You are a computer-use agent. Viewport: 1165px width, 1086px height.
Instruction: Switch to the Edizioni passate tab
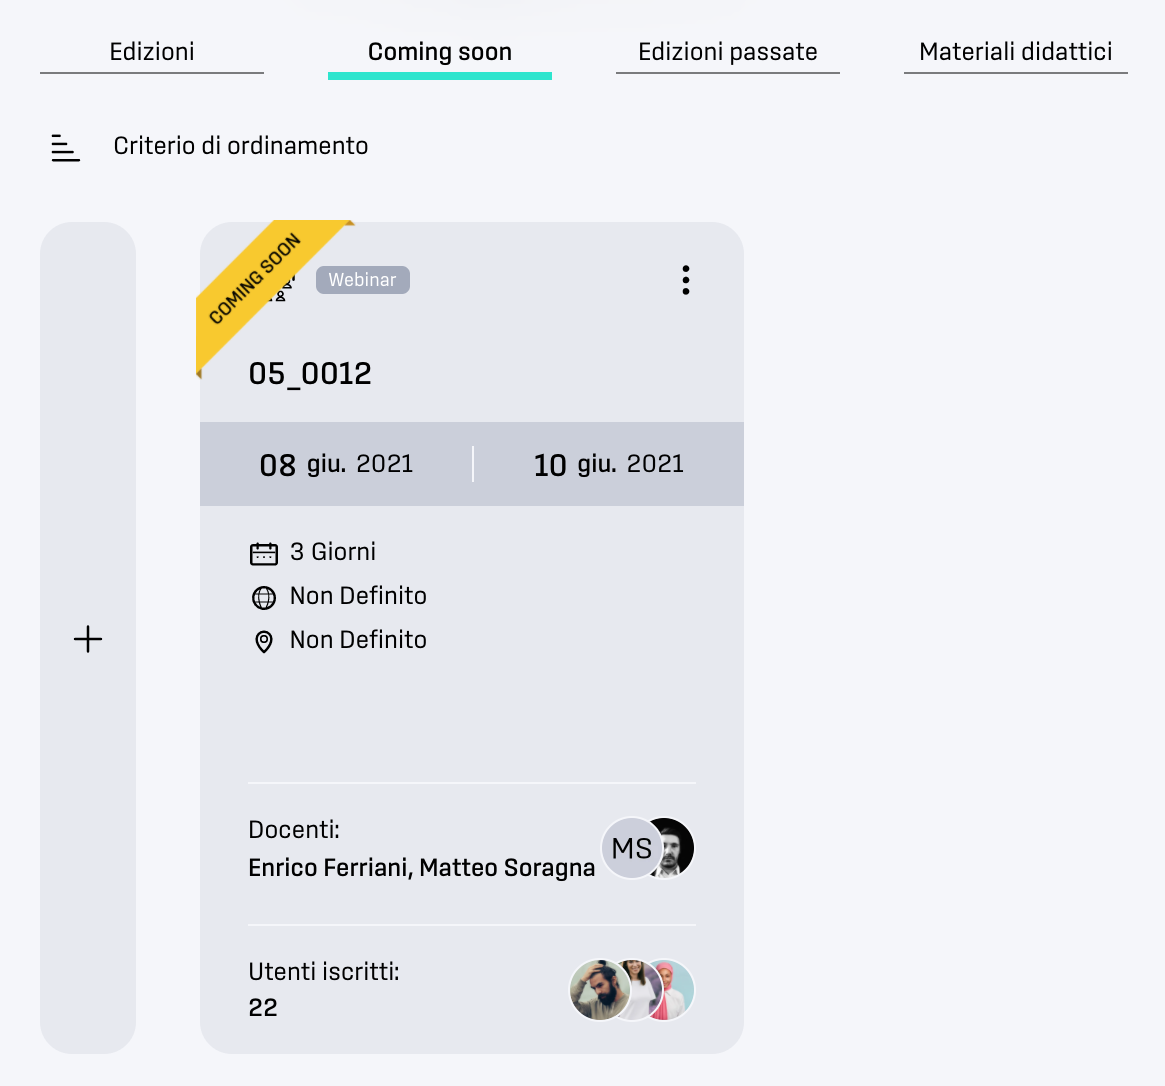727,52
